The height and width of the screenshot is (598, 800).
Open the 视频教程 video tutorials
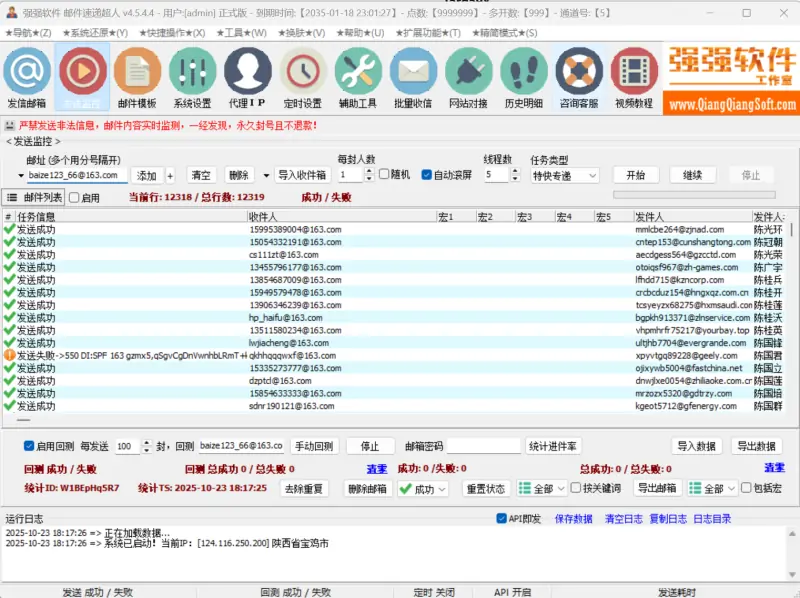(x=633, y=83)
